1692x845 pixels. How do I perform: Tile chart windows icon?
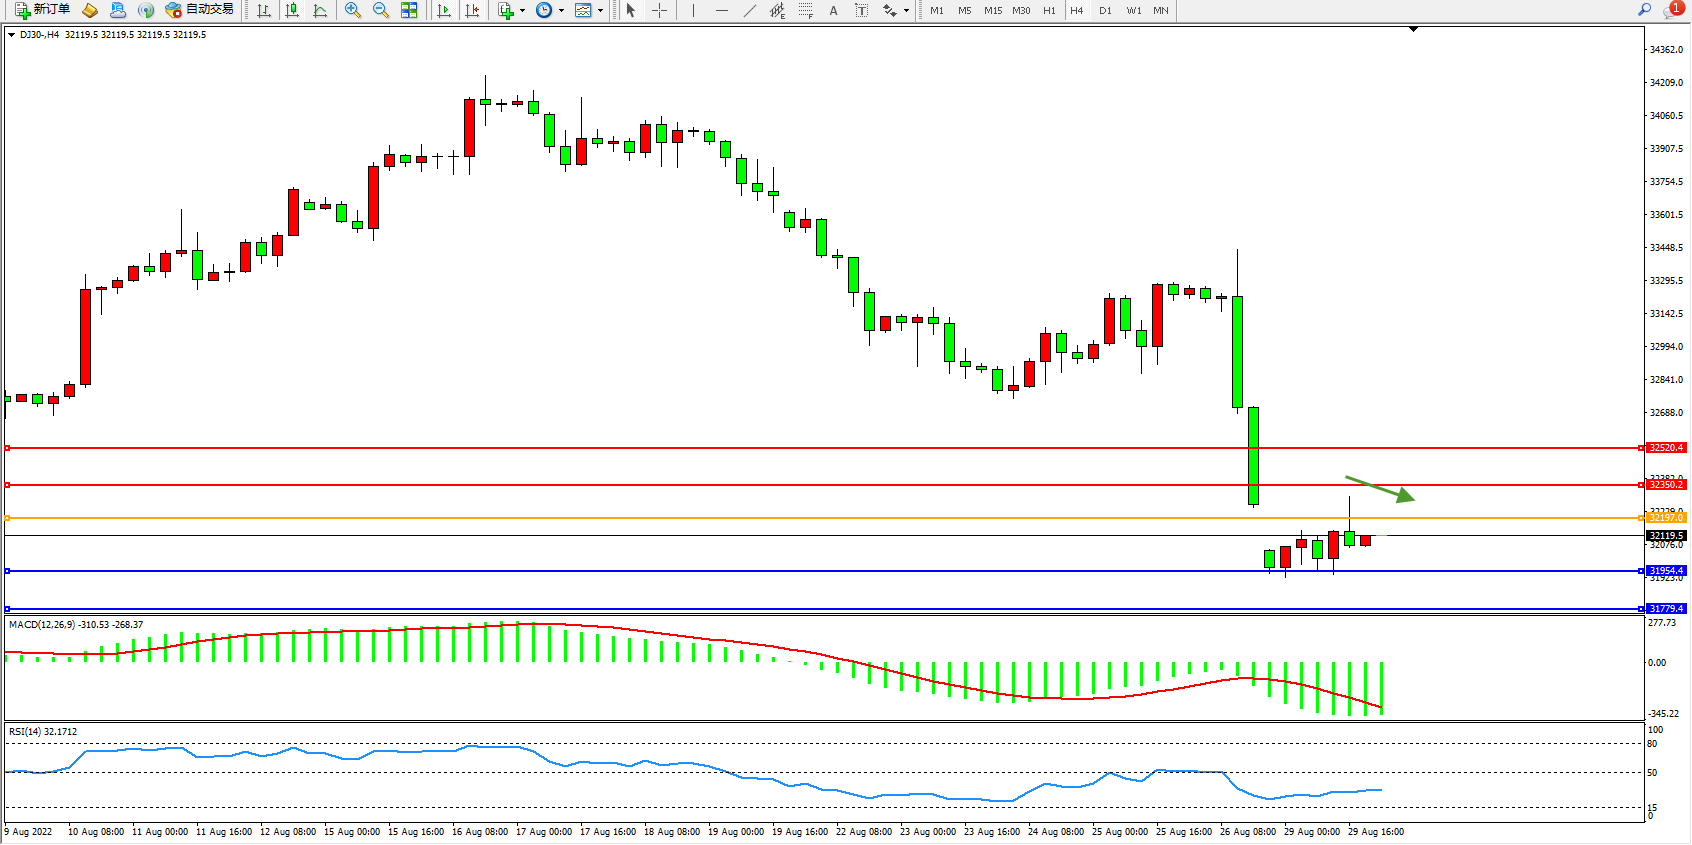tap(409, 10)
